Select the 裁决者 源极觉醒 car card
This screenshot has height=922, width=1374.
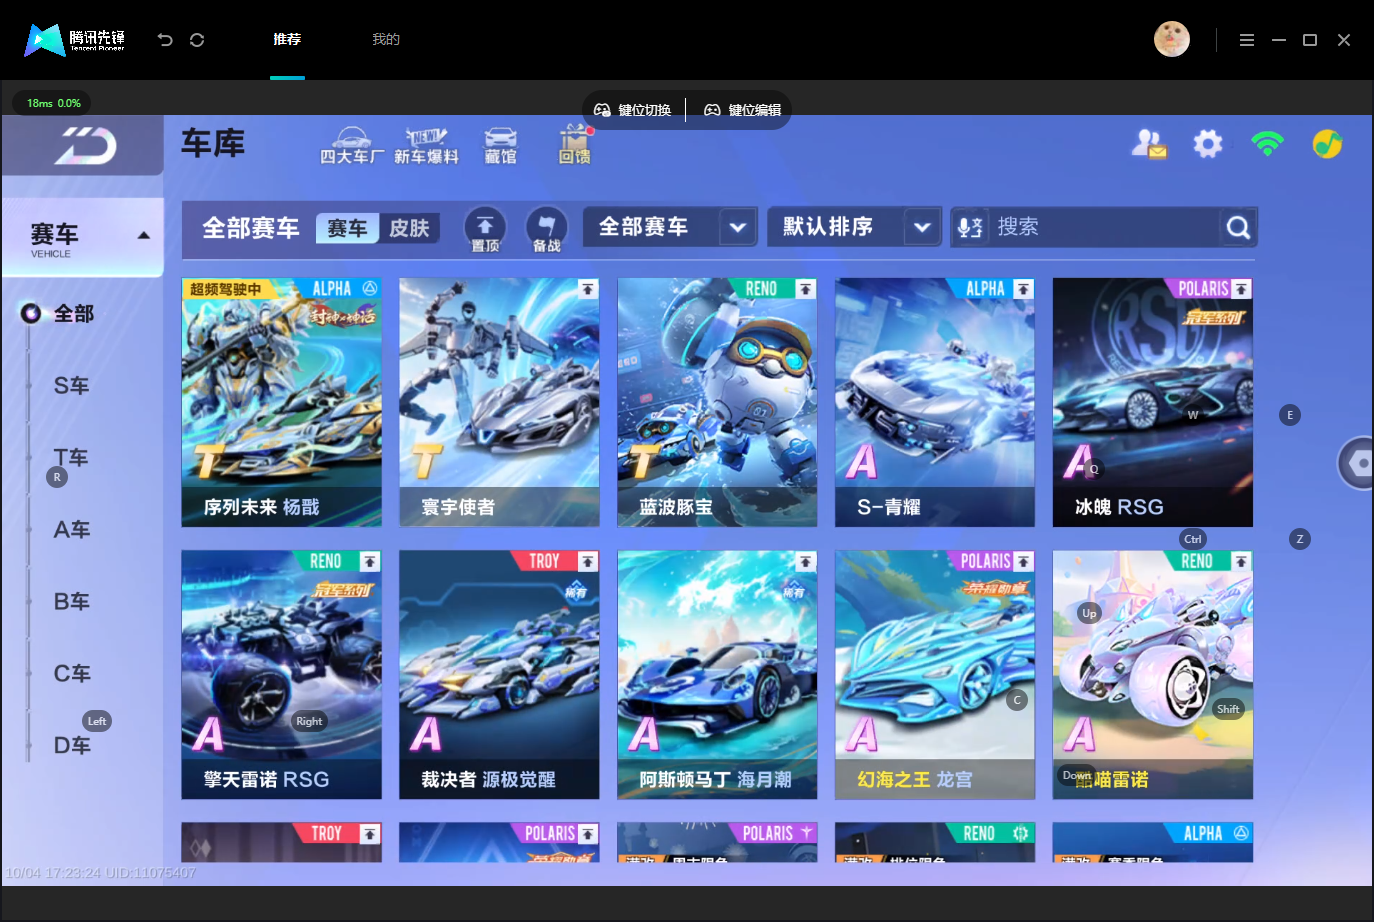click(x=499, y=675)
